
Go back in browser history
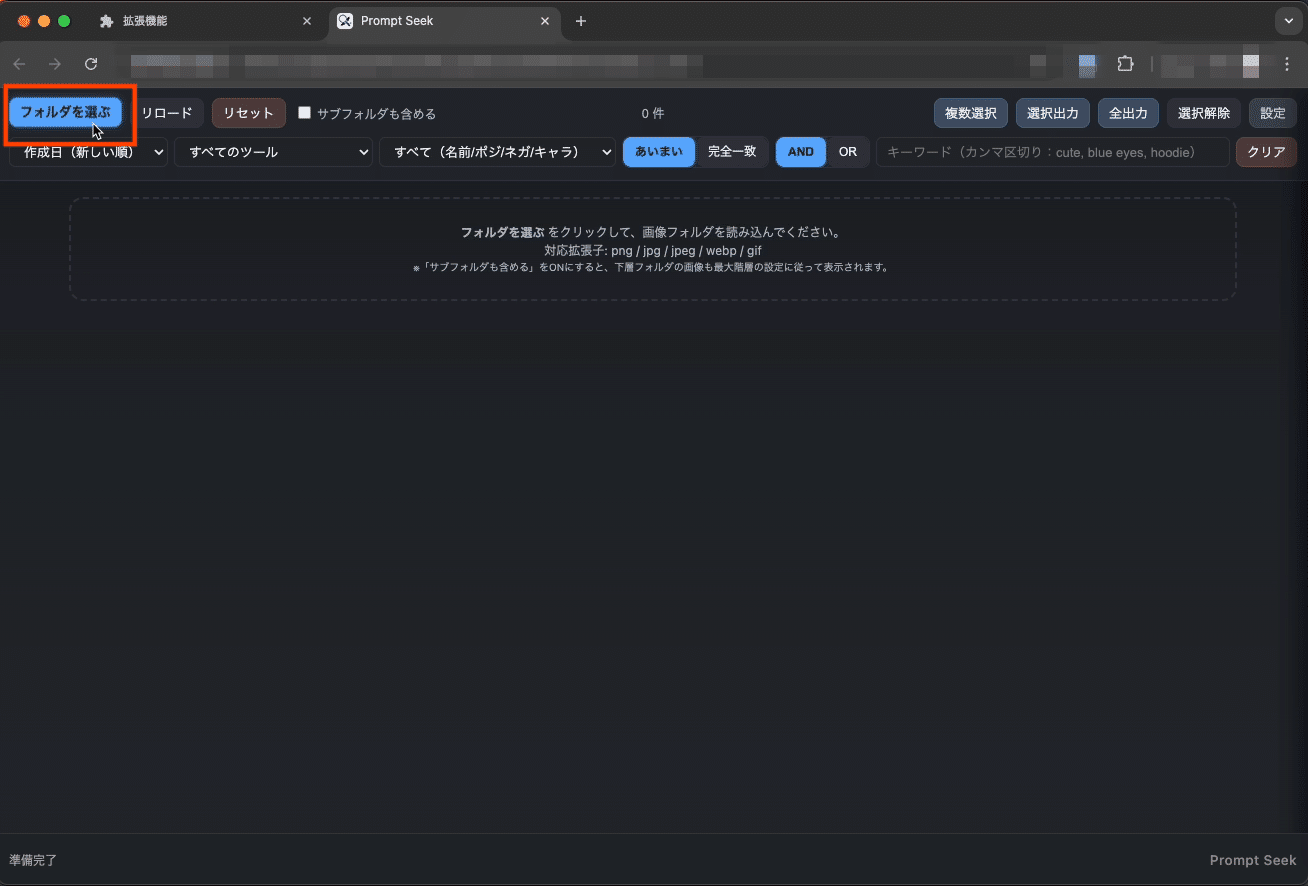[x=19, y=64]
